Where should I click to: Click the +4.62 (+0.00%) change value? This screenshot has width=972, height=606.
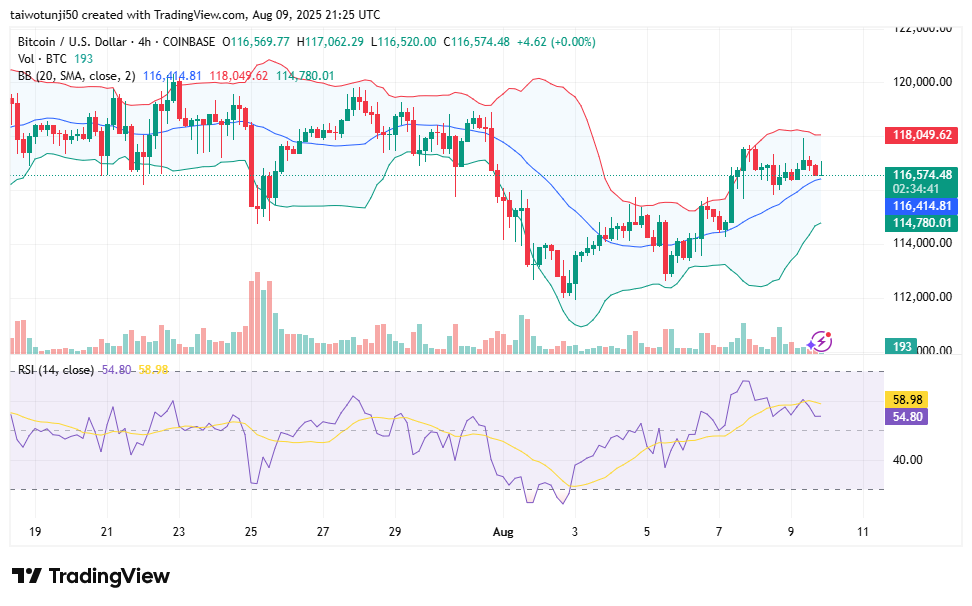(x=556, y=42)
